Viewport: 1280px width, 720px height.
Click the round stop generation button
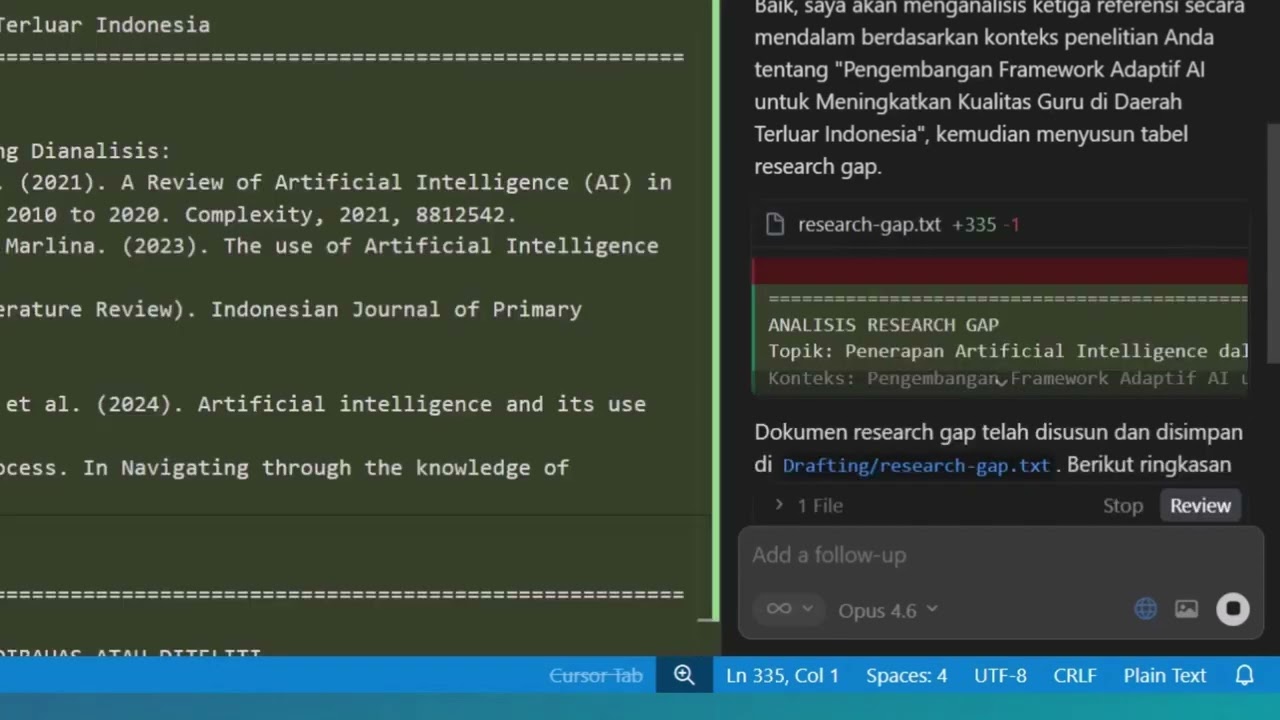coord(1232,609)
